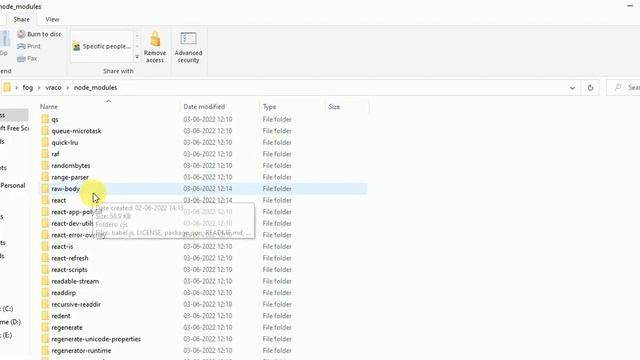Click File folder type in qs row
The image size is (640, 360).
tap(277, 119)
